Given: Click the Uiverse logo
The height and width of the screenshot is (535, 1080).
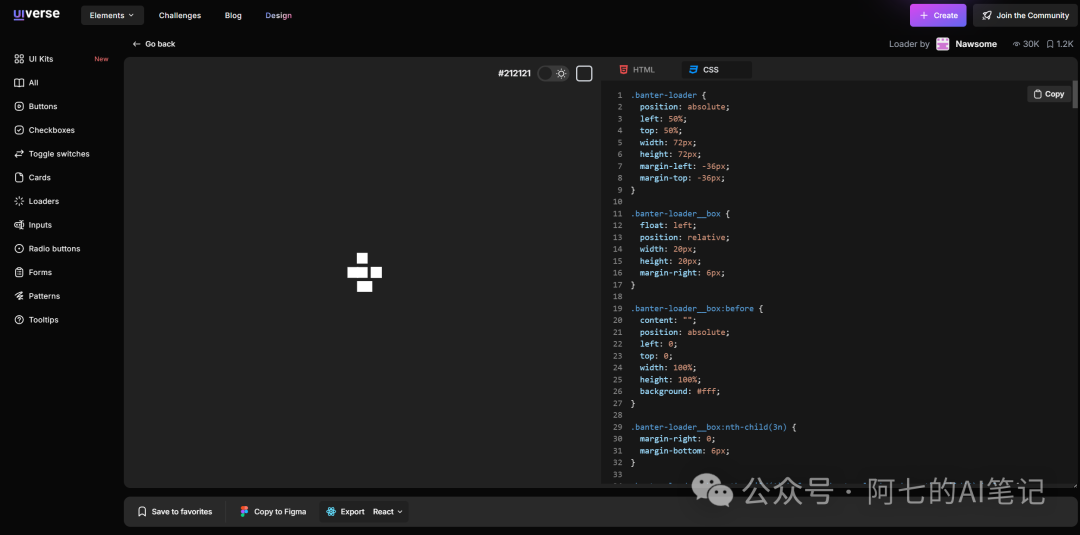Looking at the screenshot, I should click(x=36, y=14).
